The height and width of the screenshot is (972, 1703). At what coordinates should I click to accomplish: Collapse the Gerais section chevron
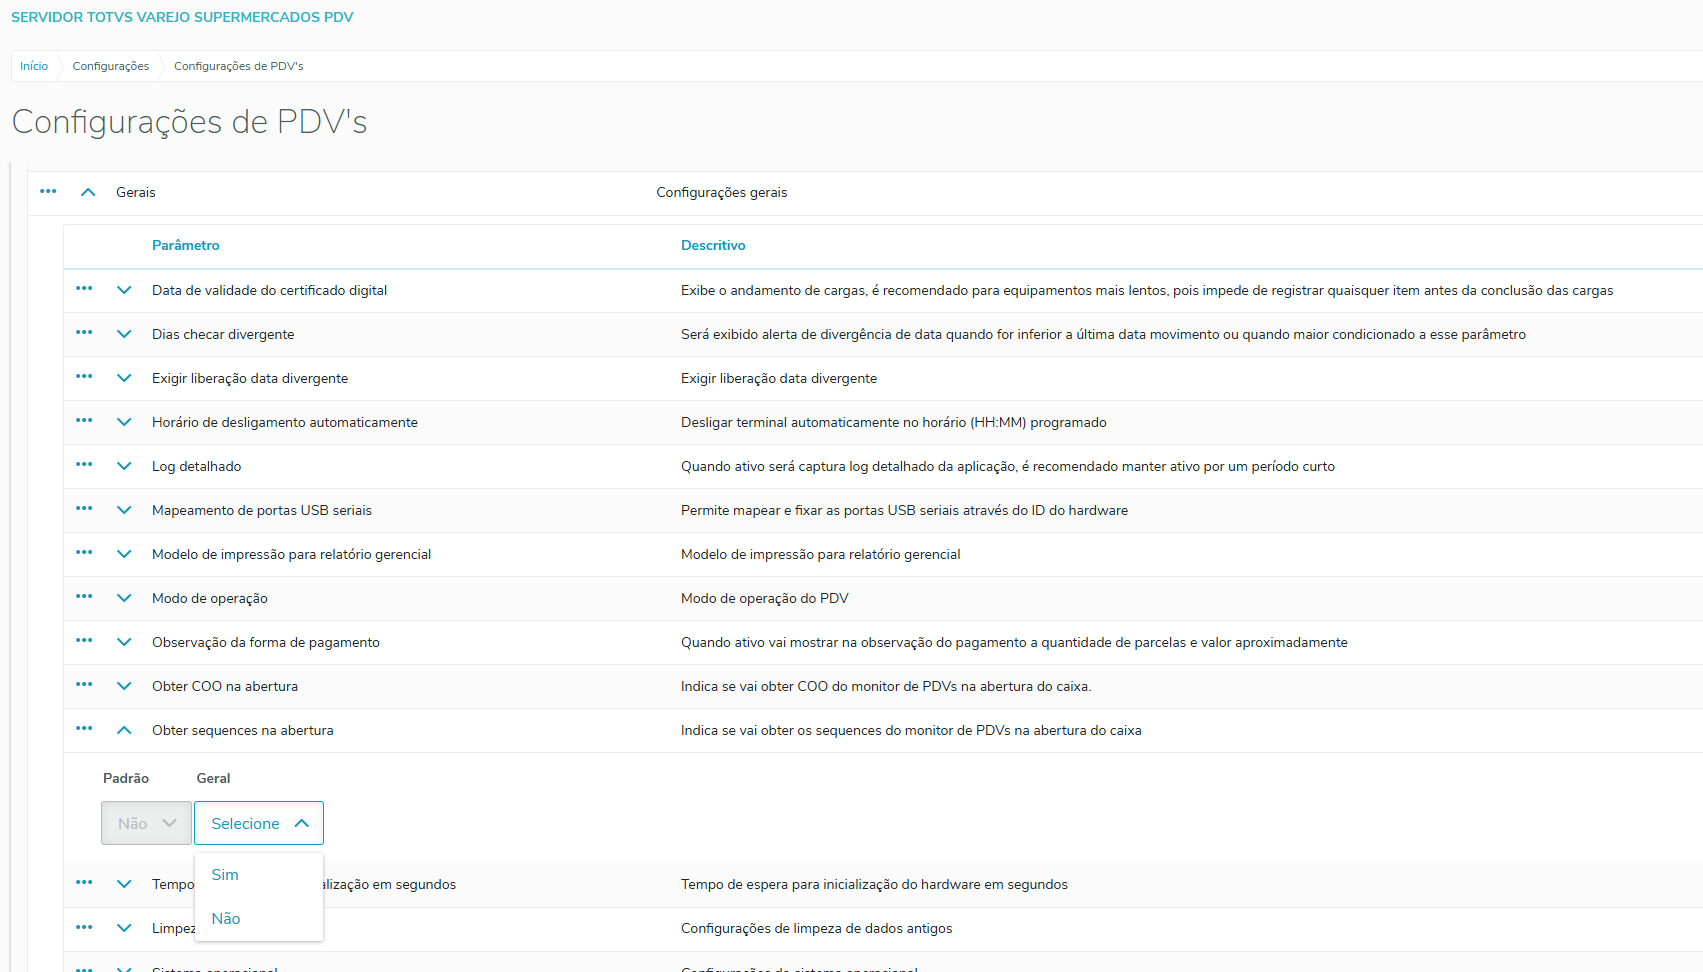click(88, 192)
